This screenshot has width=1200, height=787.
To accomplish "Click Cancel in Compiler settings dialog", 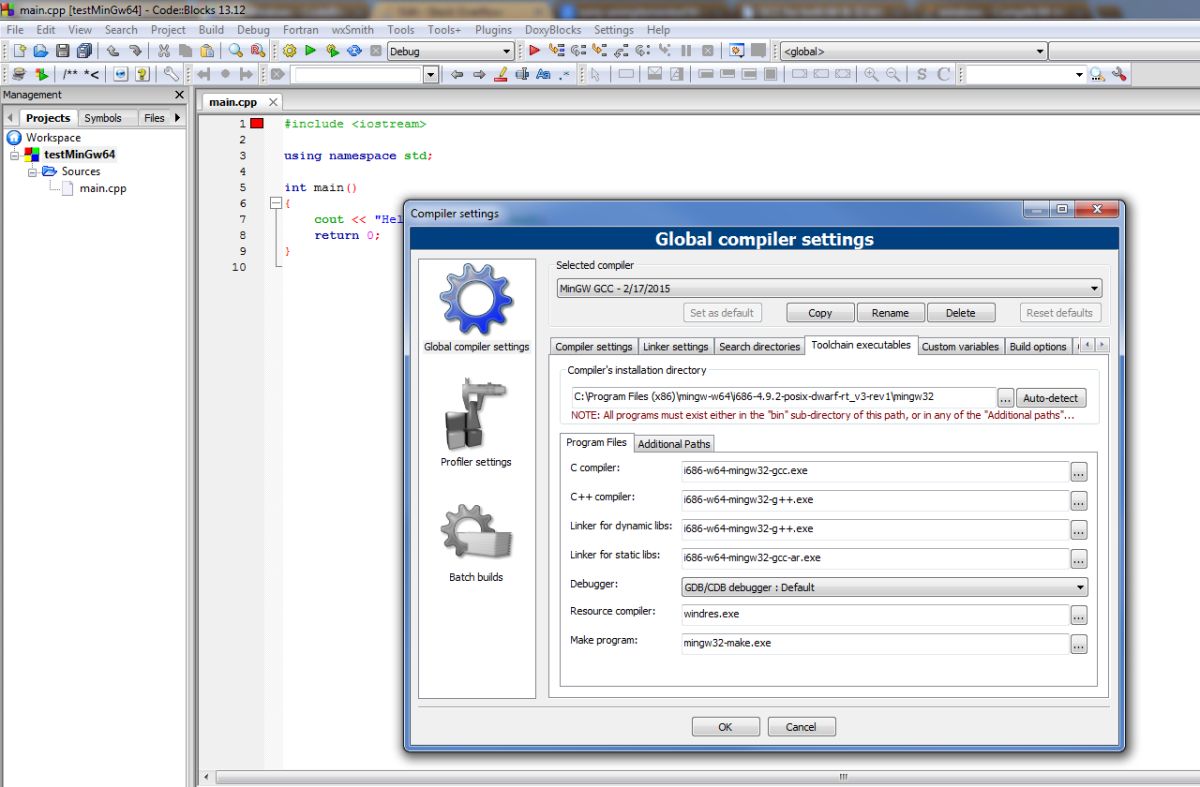I will (x=801, y=727).
